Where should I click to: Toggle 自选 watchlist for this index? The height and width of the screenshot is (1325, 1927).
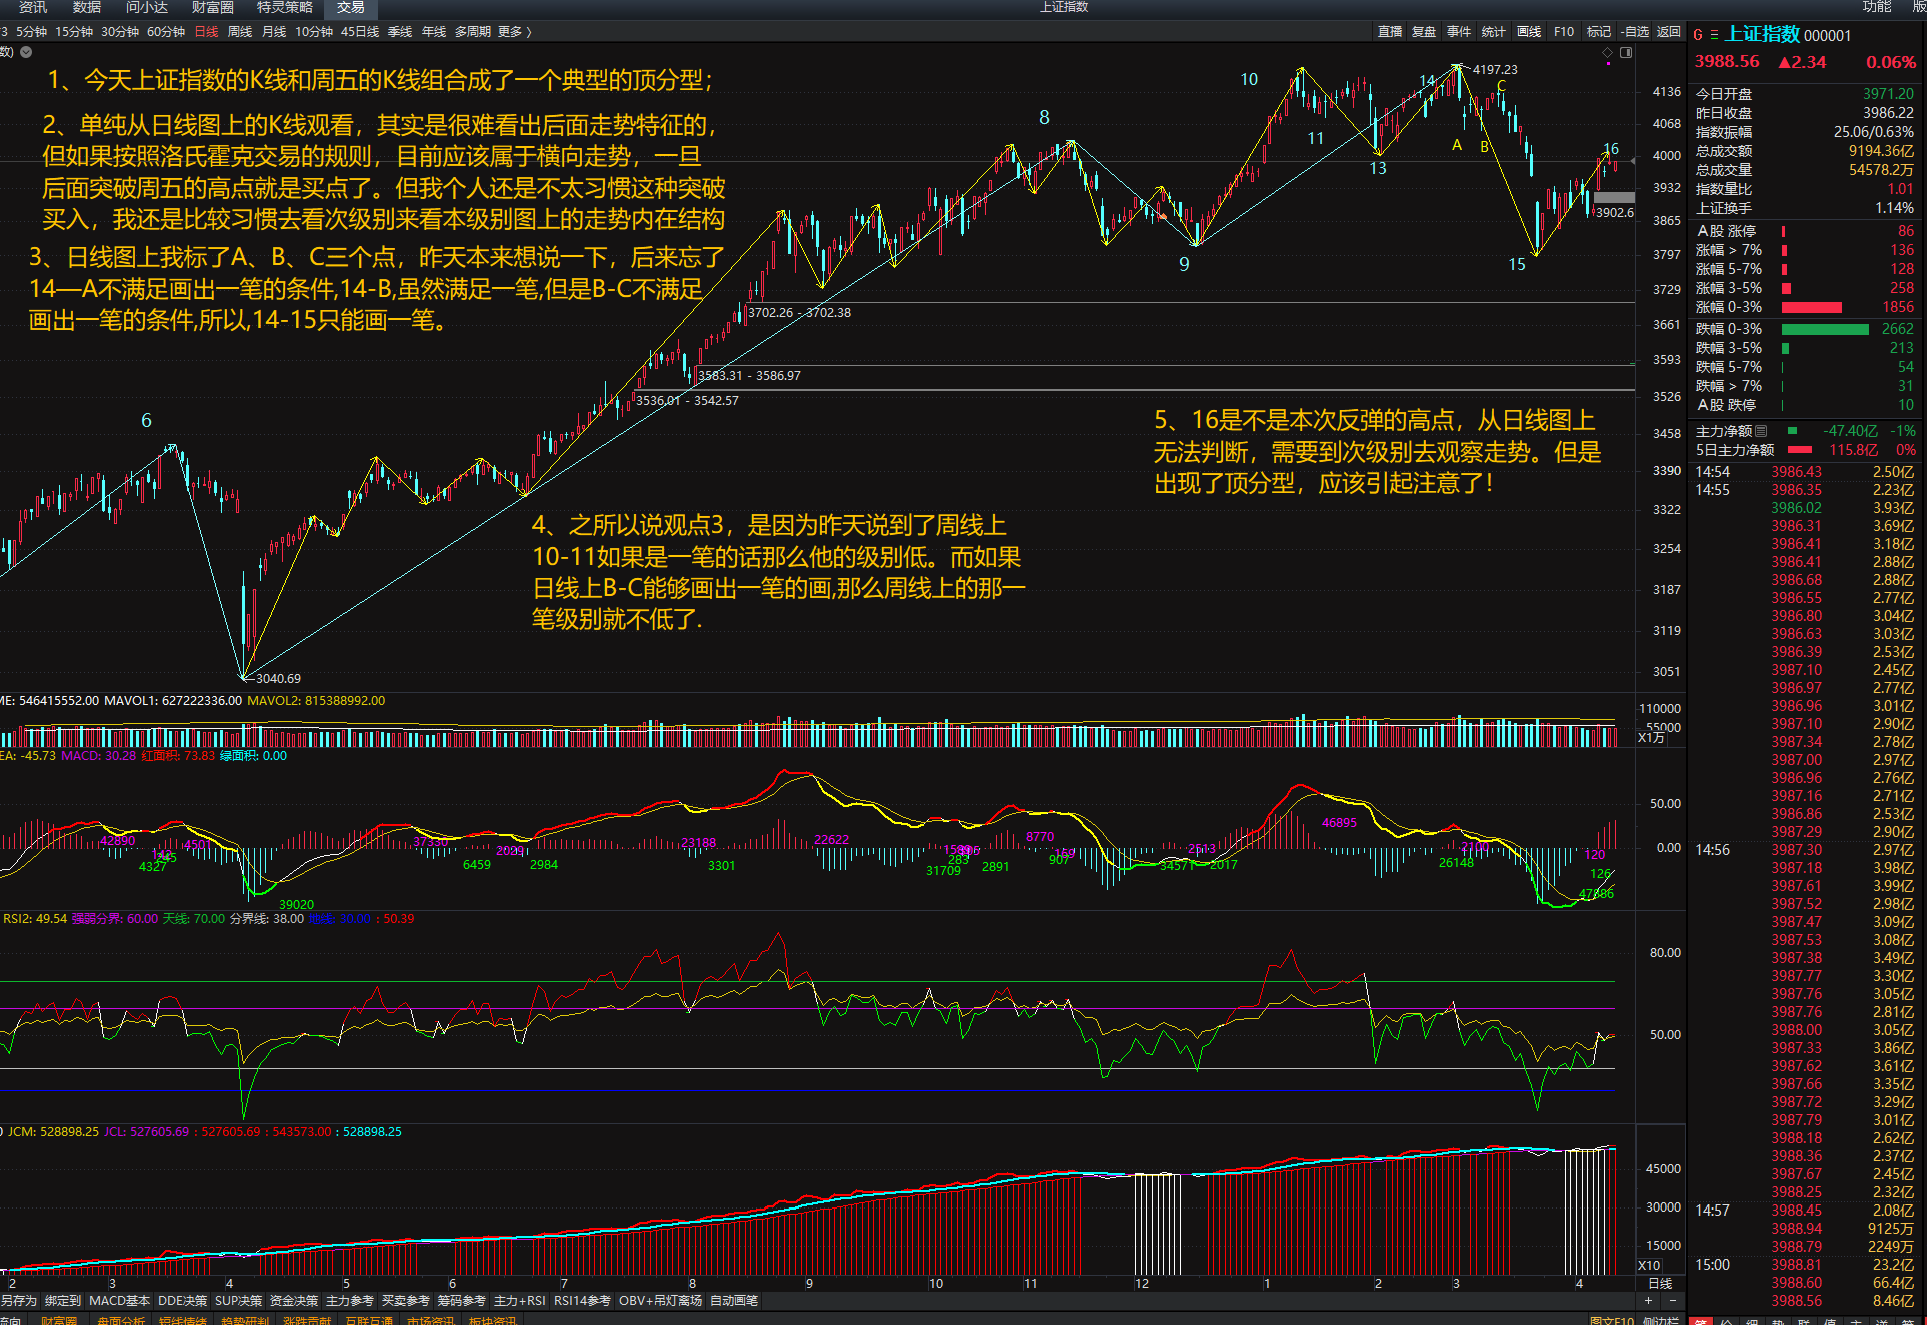click(1636, 32)
